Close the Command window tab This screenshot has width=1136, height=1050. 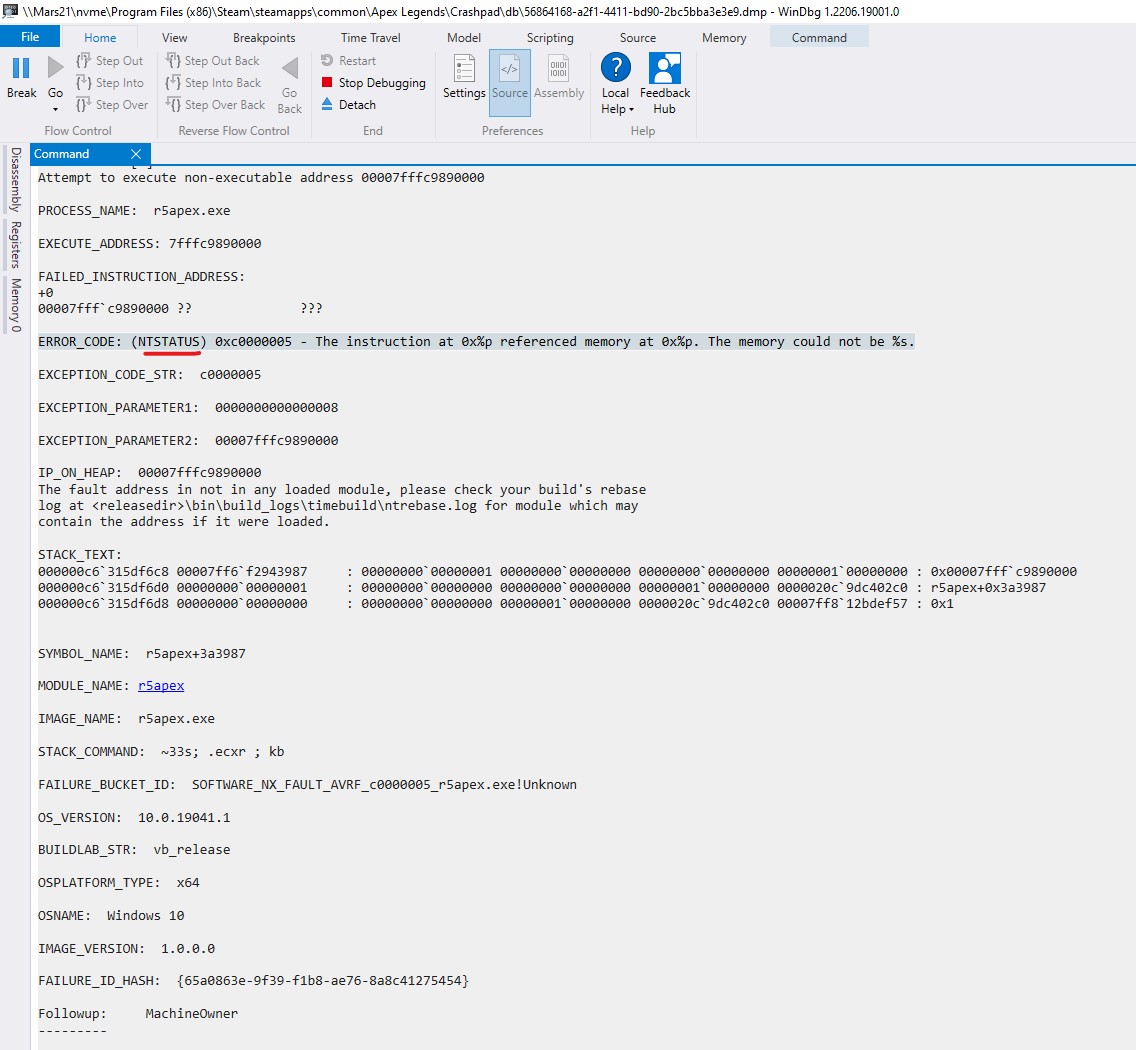coord(135,154)
